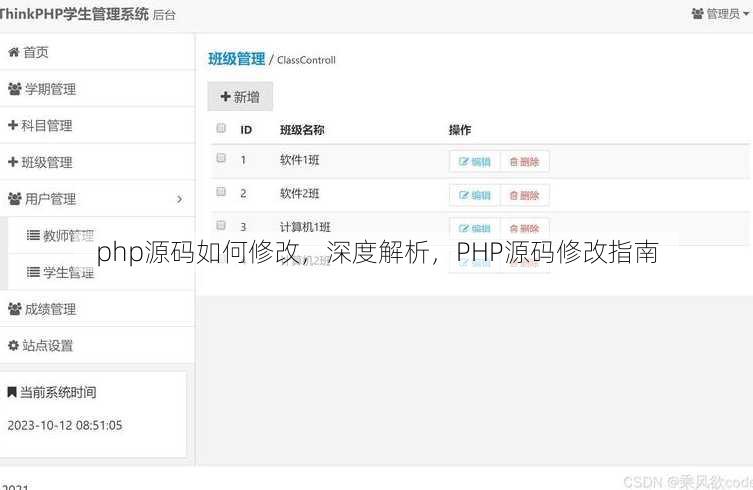Image resolution: width=753 pixels, height=490 pixels.
Task: Click 删除 button for 软件2班
Action: pyautogui.click(x=524, y=195)
